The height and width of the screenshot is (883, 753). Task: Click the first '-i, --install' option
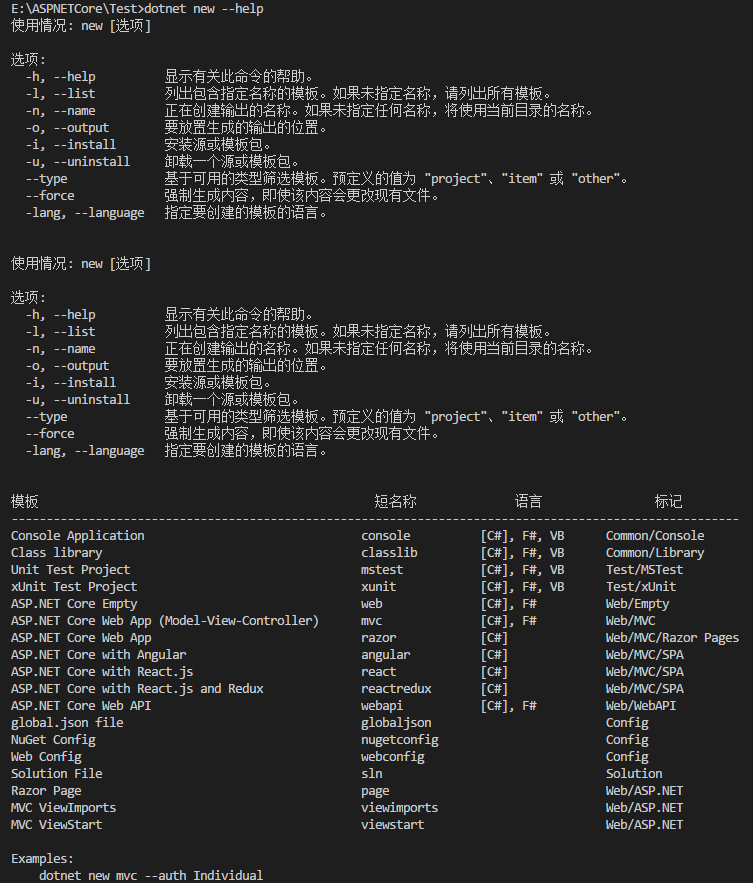point(70,145)
